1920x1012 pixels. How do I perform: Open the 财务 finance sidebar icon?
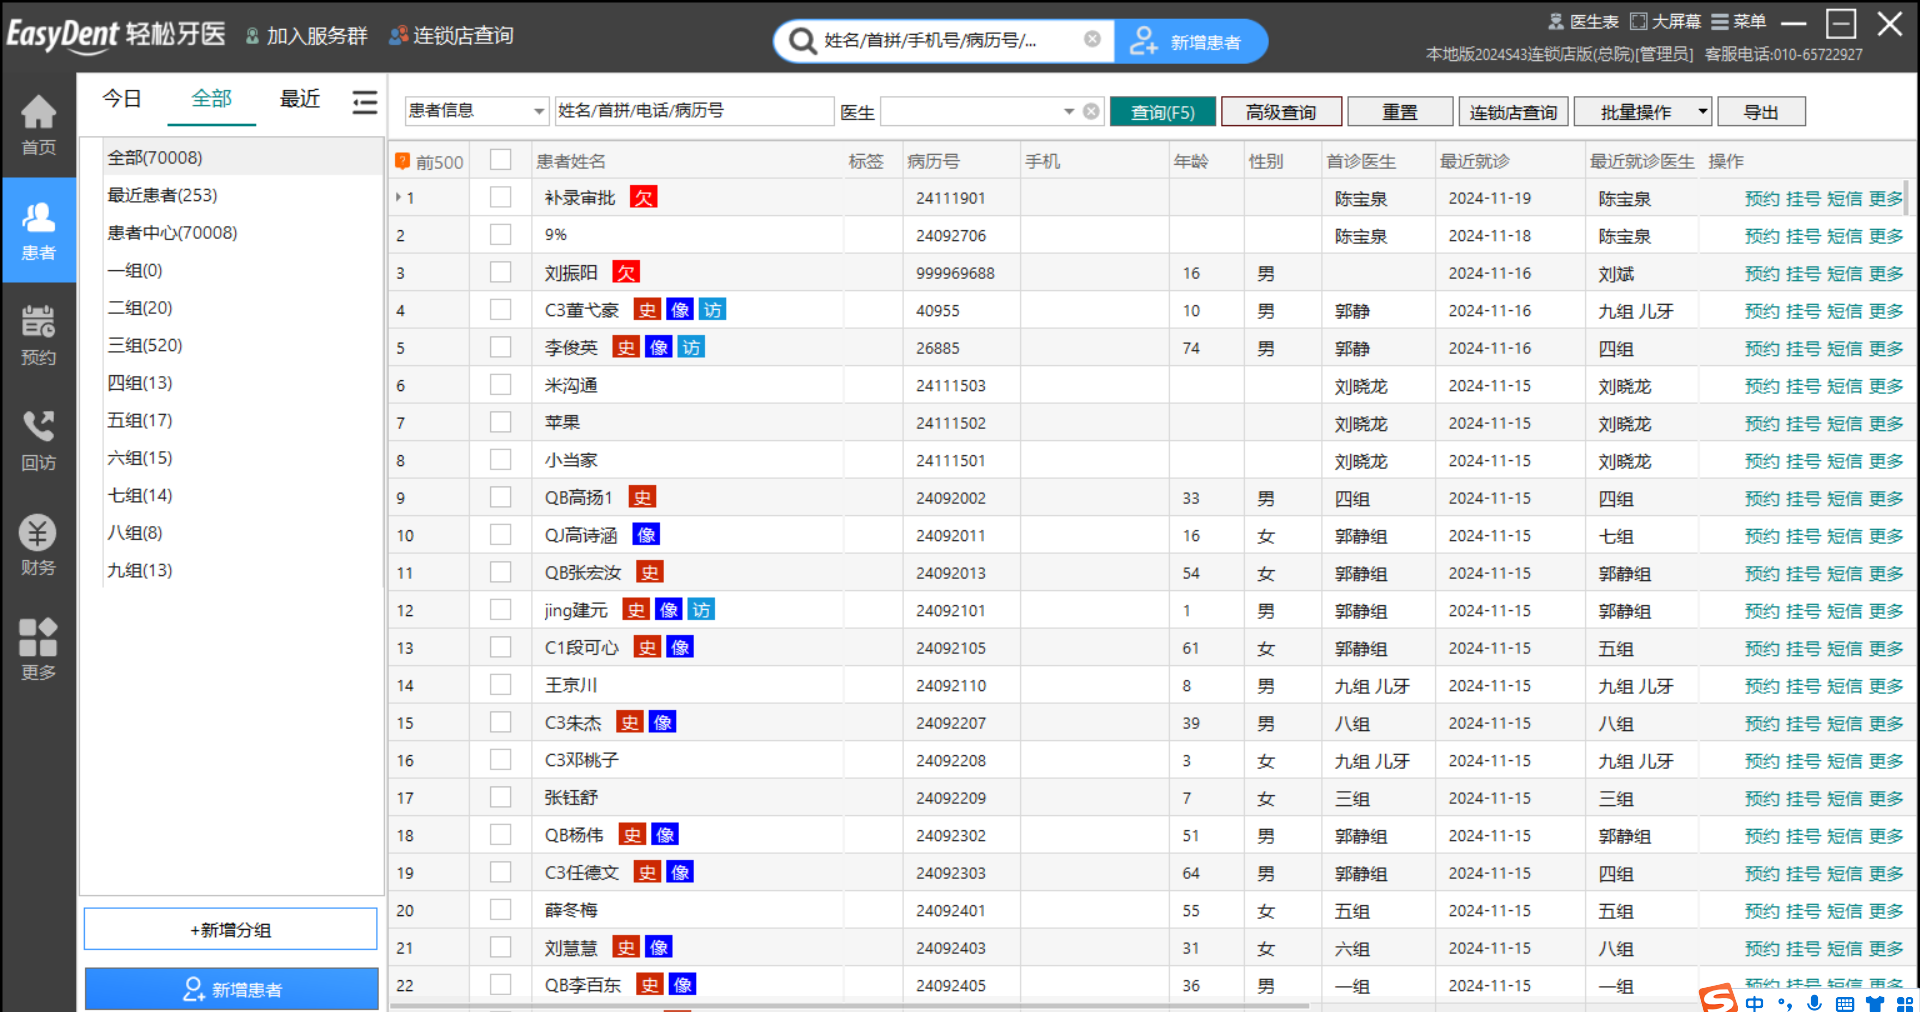[38, 545]
